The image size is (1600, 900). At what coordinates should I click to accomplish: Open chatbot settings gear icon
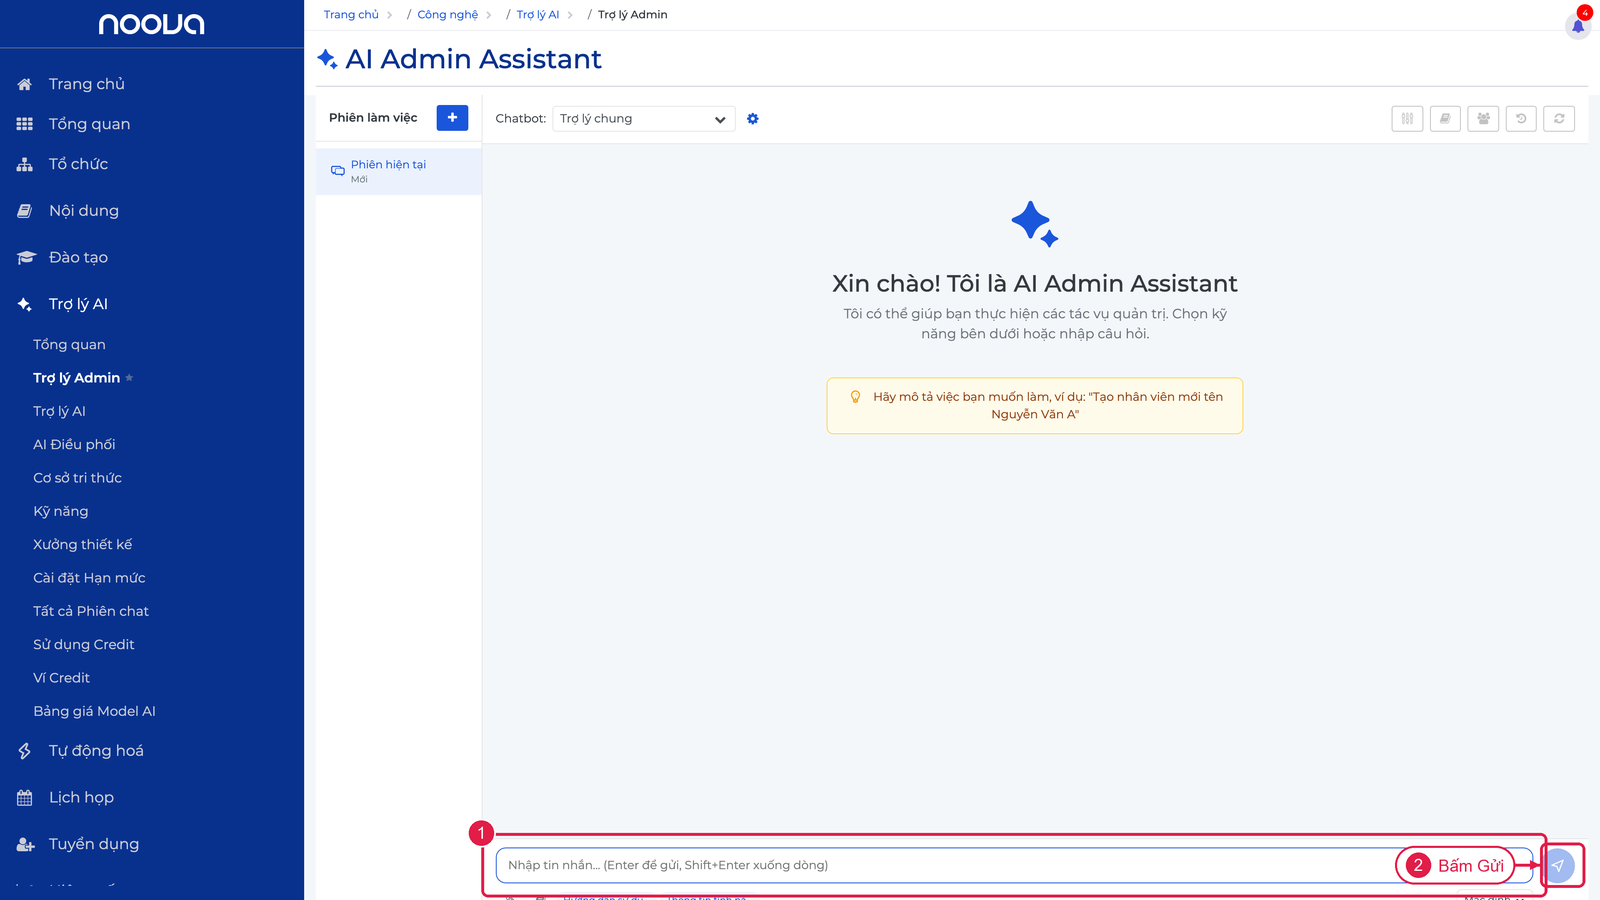pos(753,119)
